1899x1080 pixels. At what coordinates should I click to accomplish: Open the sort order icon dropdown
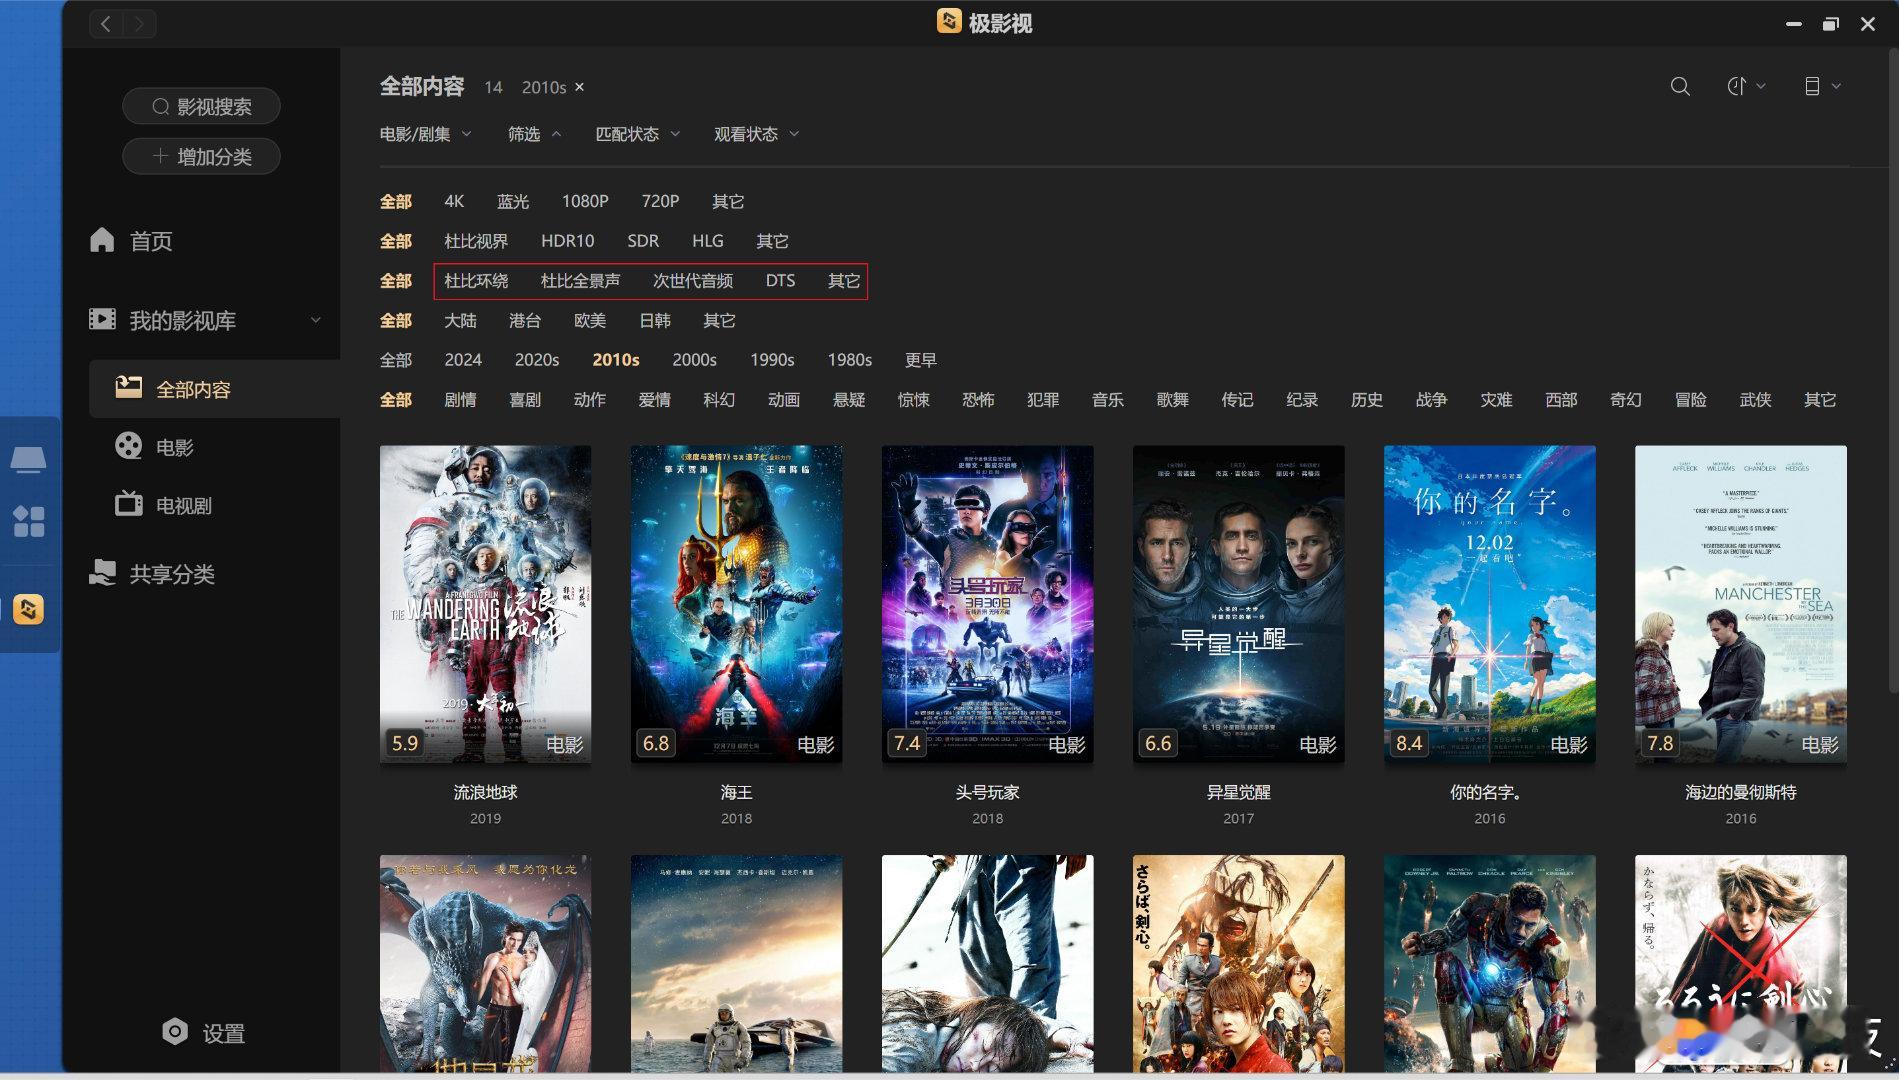point(1746,87)
